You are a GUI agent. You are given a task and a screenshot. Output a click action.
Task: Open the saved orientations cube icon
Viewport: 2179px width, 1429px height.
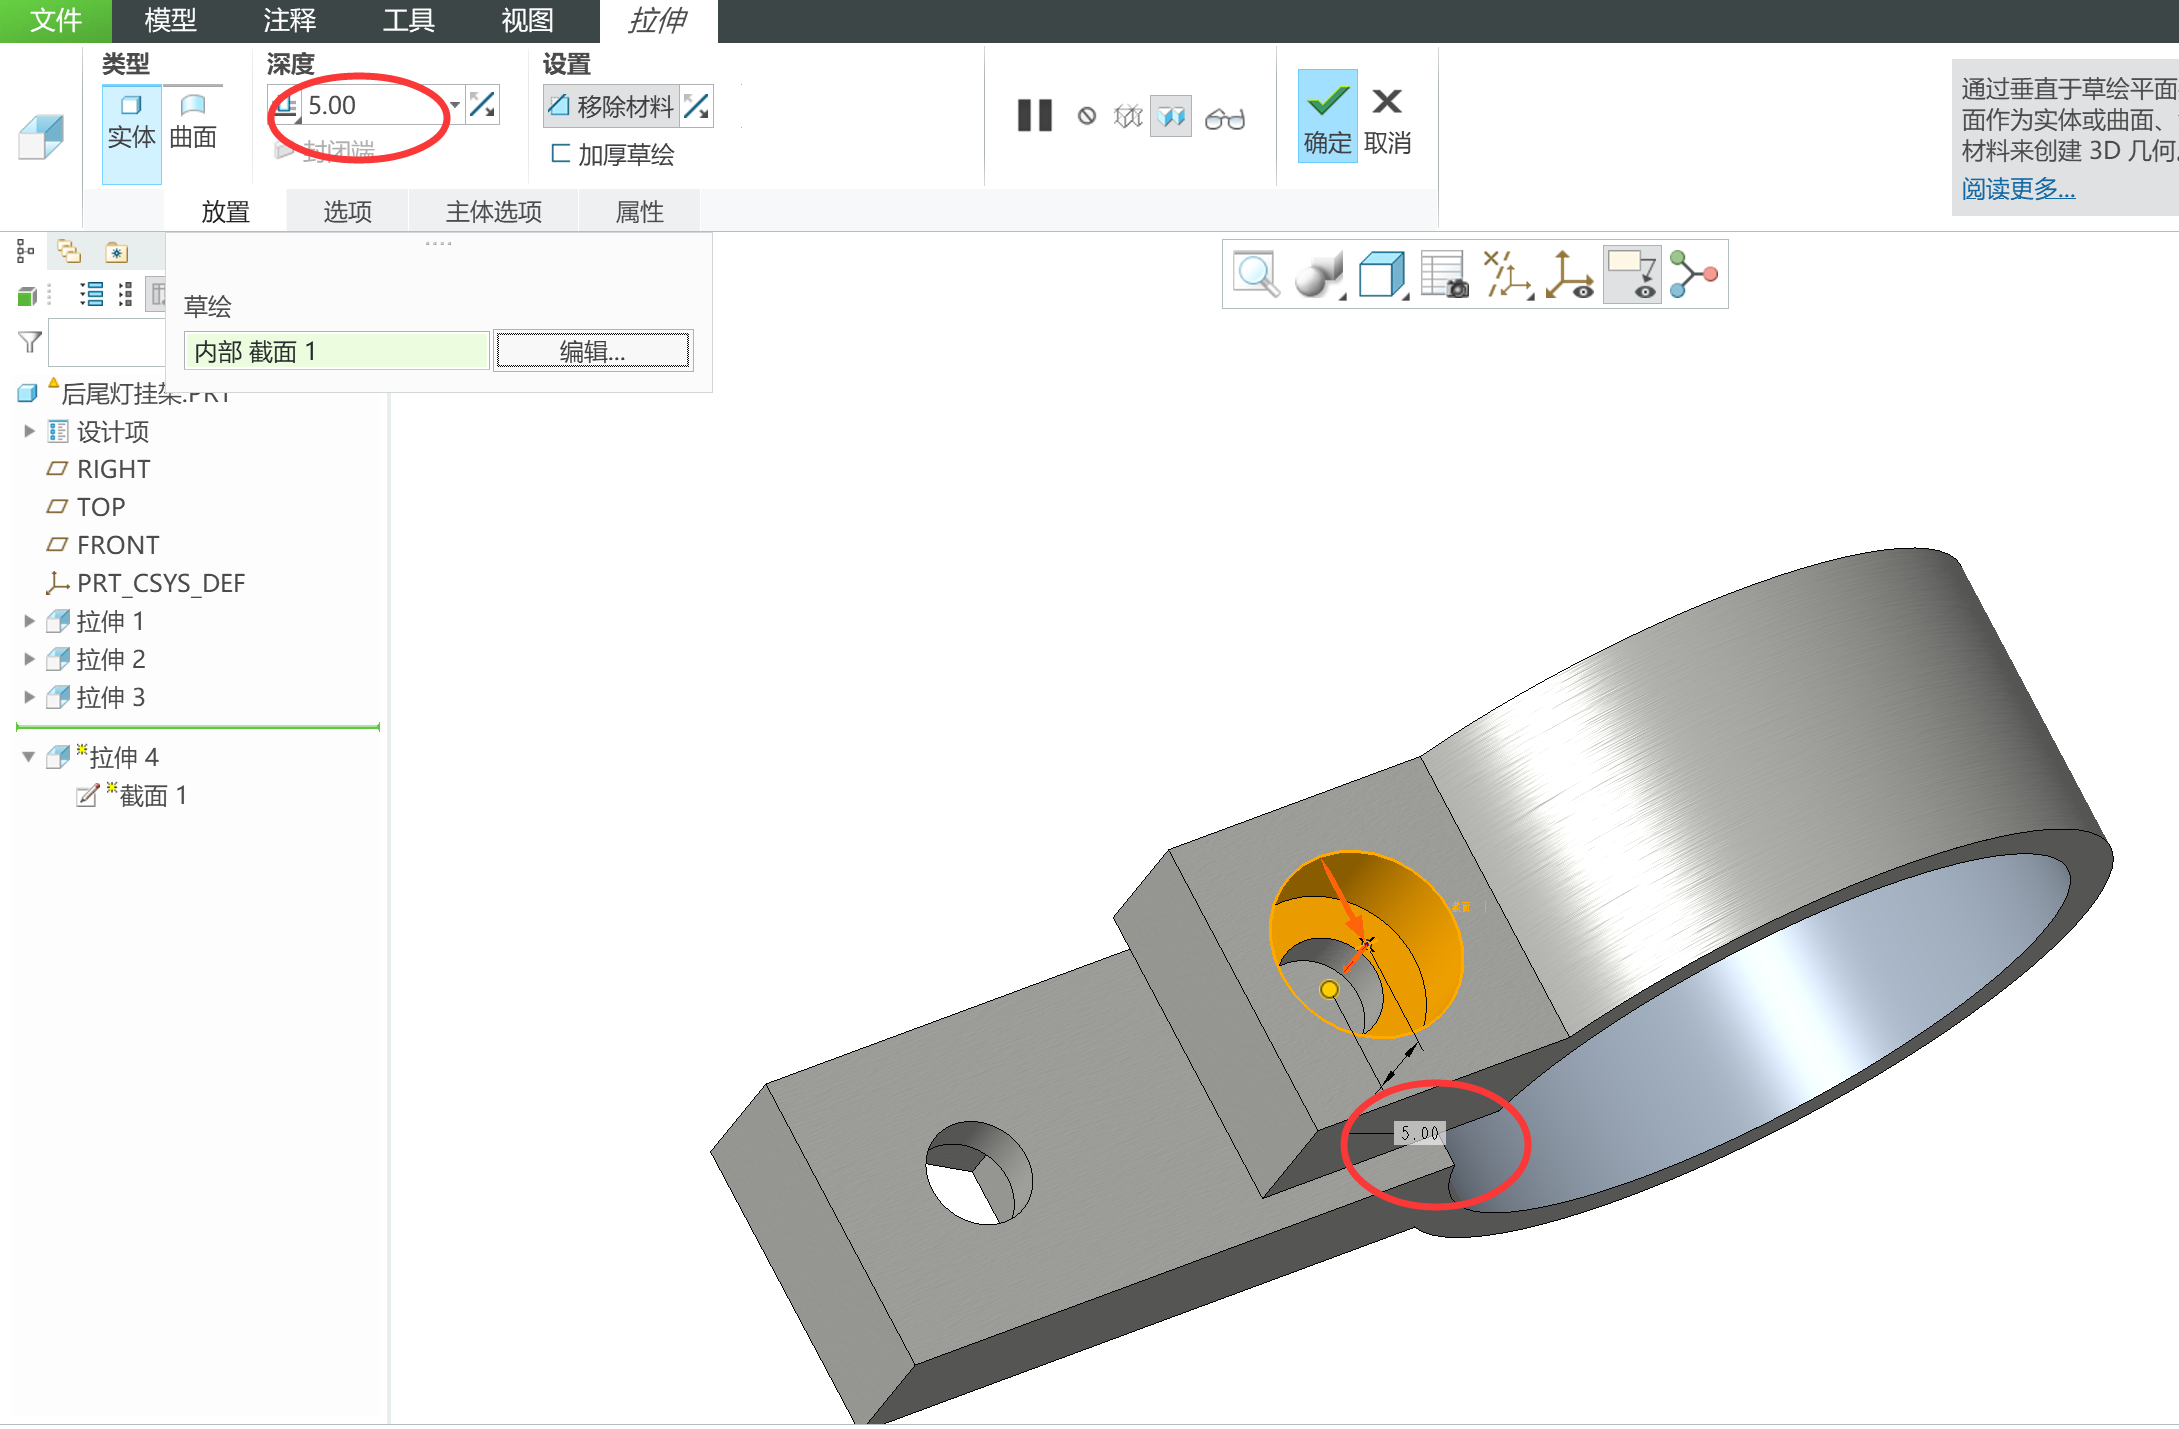click(1382, 274)
